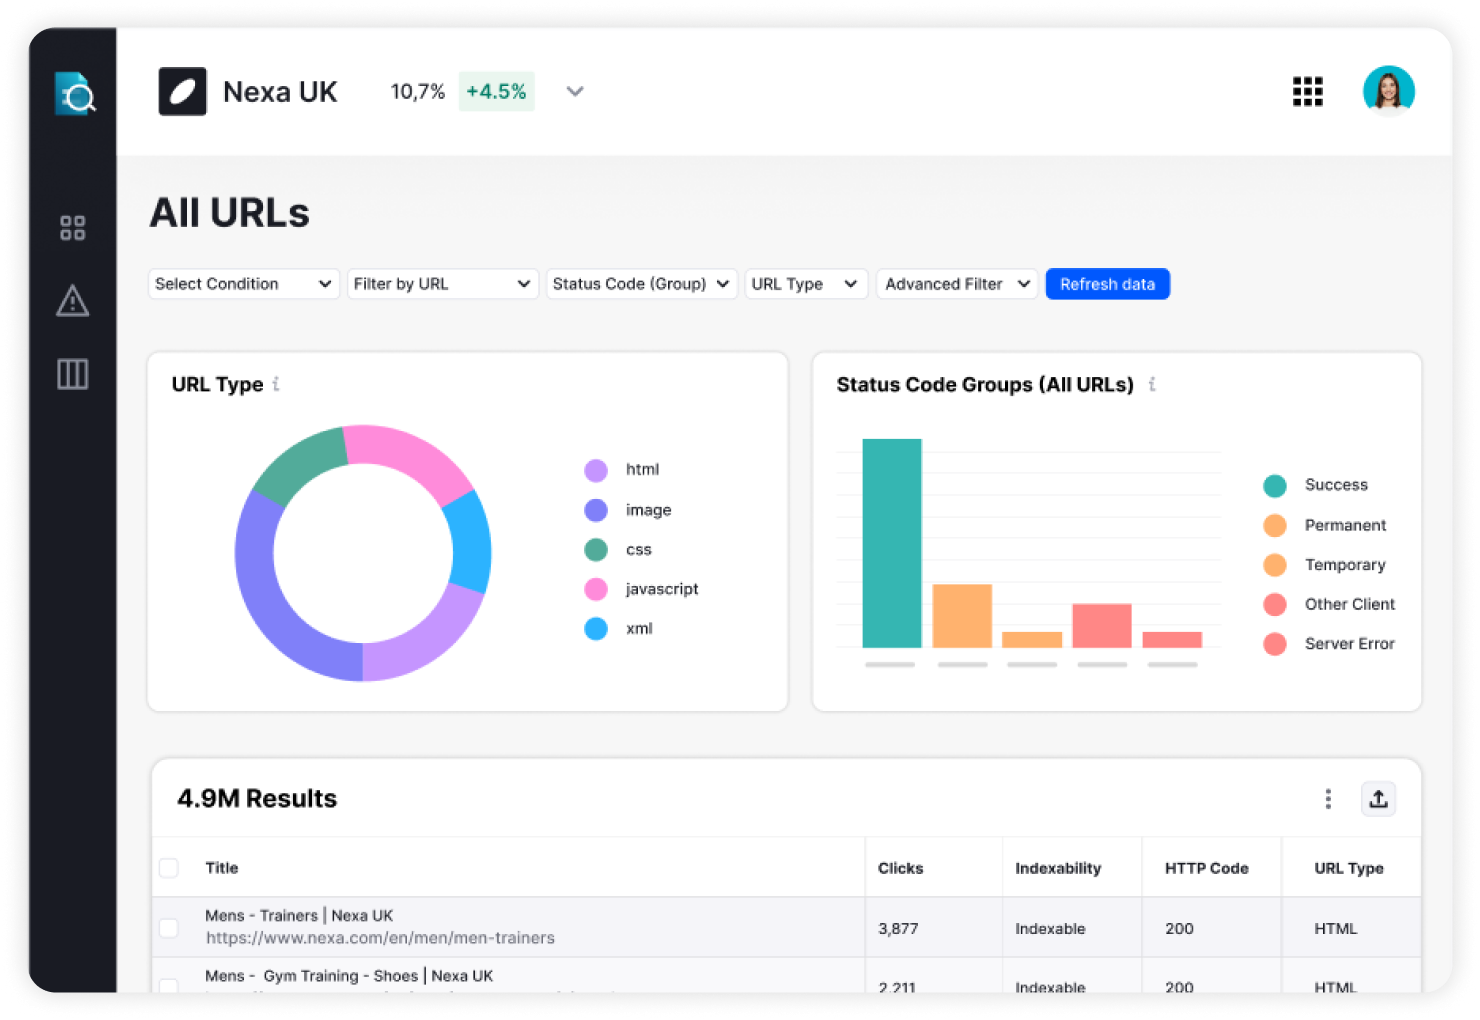
Task: Export results using the upload icon
Action: pos(1379,799)
